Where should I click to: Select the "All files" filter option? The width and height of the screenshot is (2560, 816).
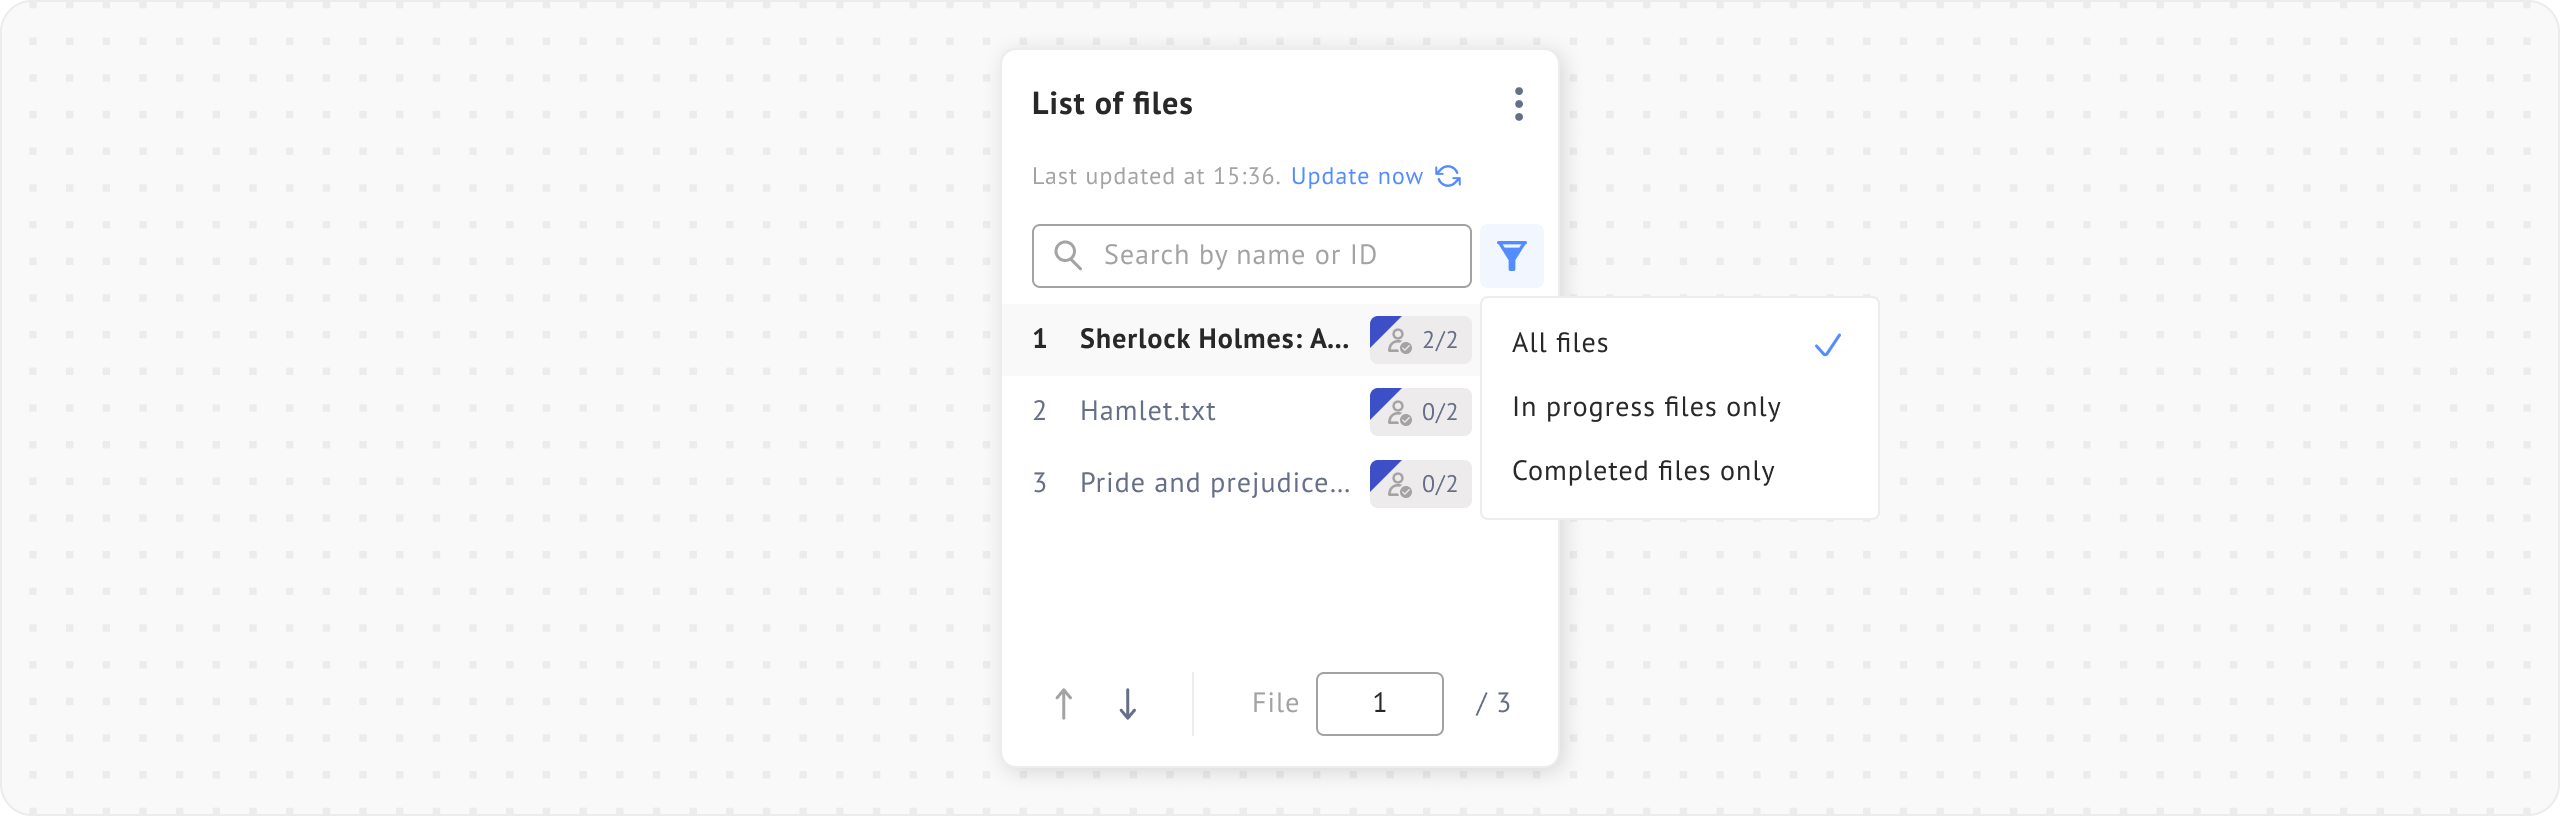click(x=1560, y=343)
